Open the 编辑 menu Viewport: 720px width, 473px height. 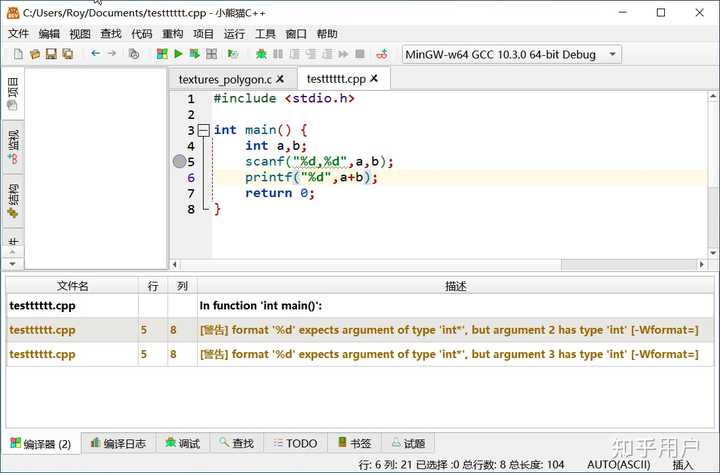[49, 34]
